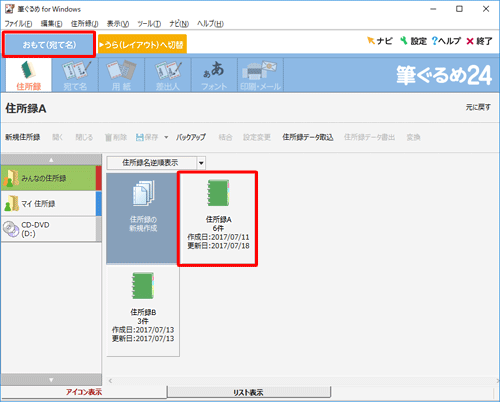This screenshot has height=402, width=500.
Task: Click the 削除 delete trash icon
Action: (116, 137)
